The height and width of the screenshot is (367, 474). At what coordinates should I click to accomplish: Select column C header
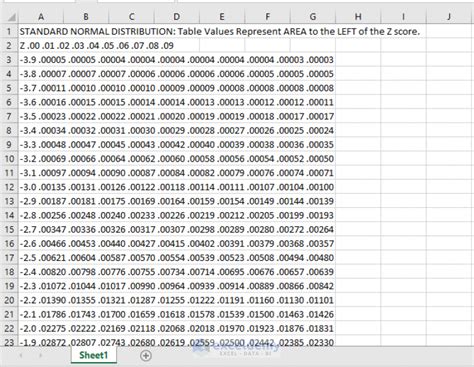point(131,16)
